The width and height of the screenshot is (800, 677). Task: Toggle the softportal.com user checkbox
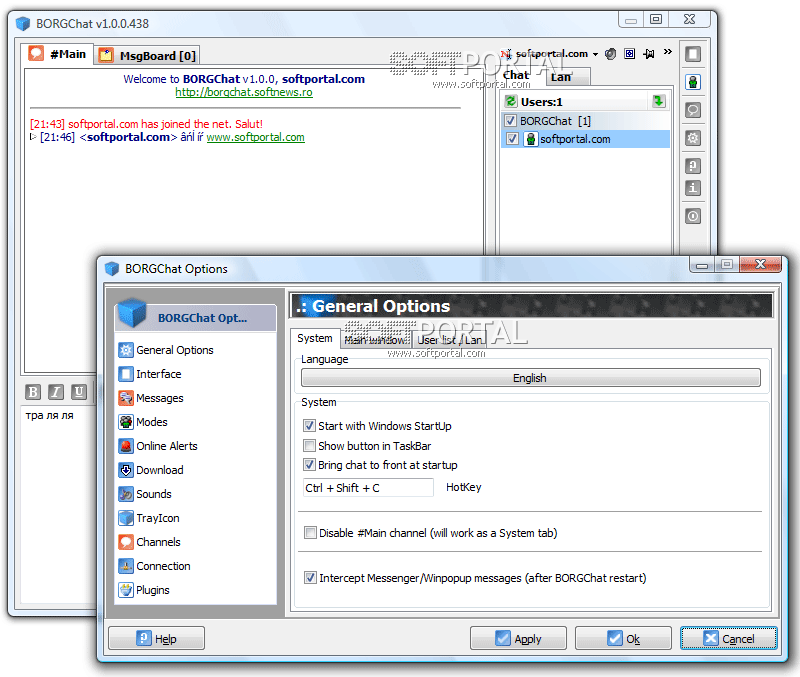(x=512, y=139)
